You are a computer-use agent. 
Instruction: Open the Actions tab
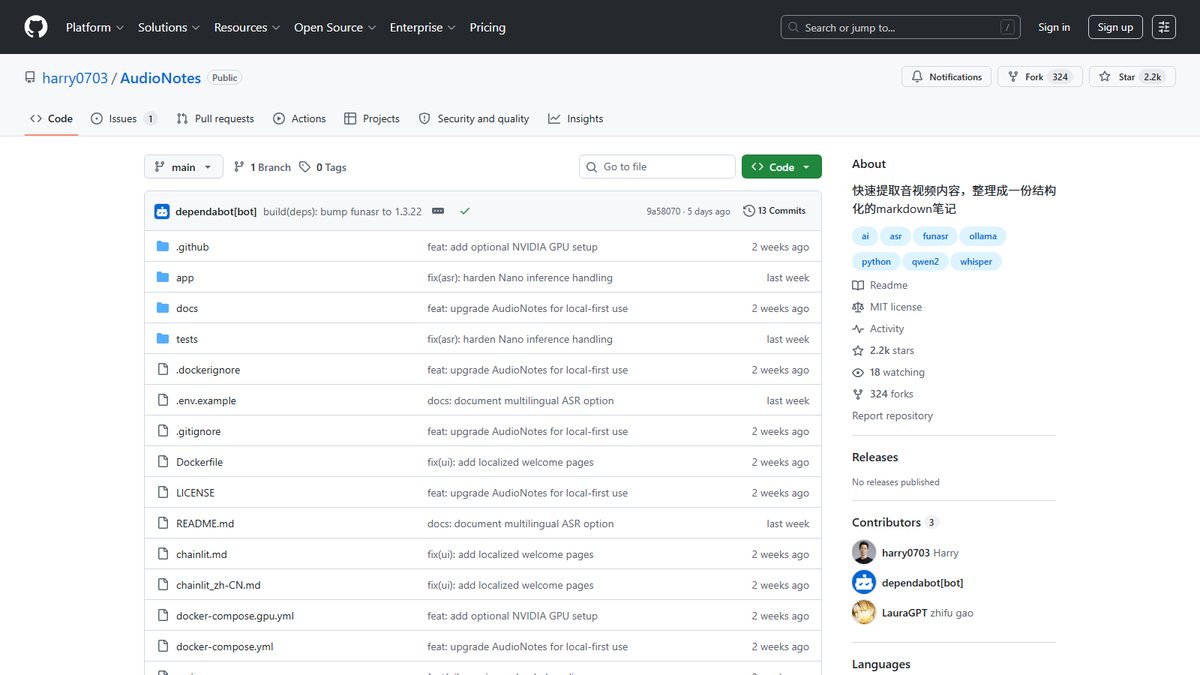coord(299,118)
